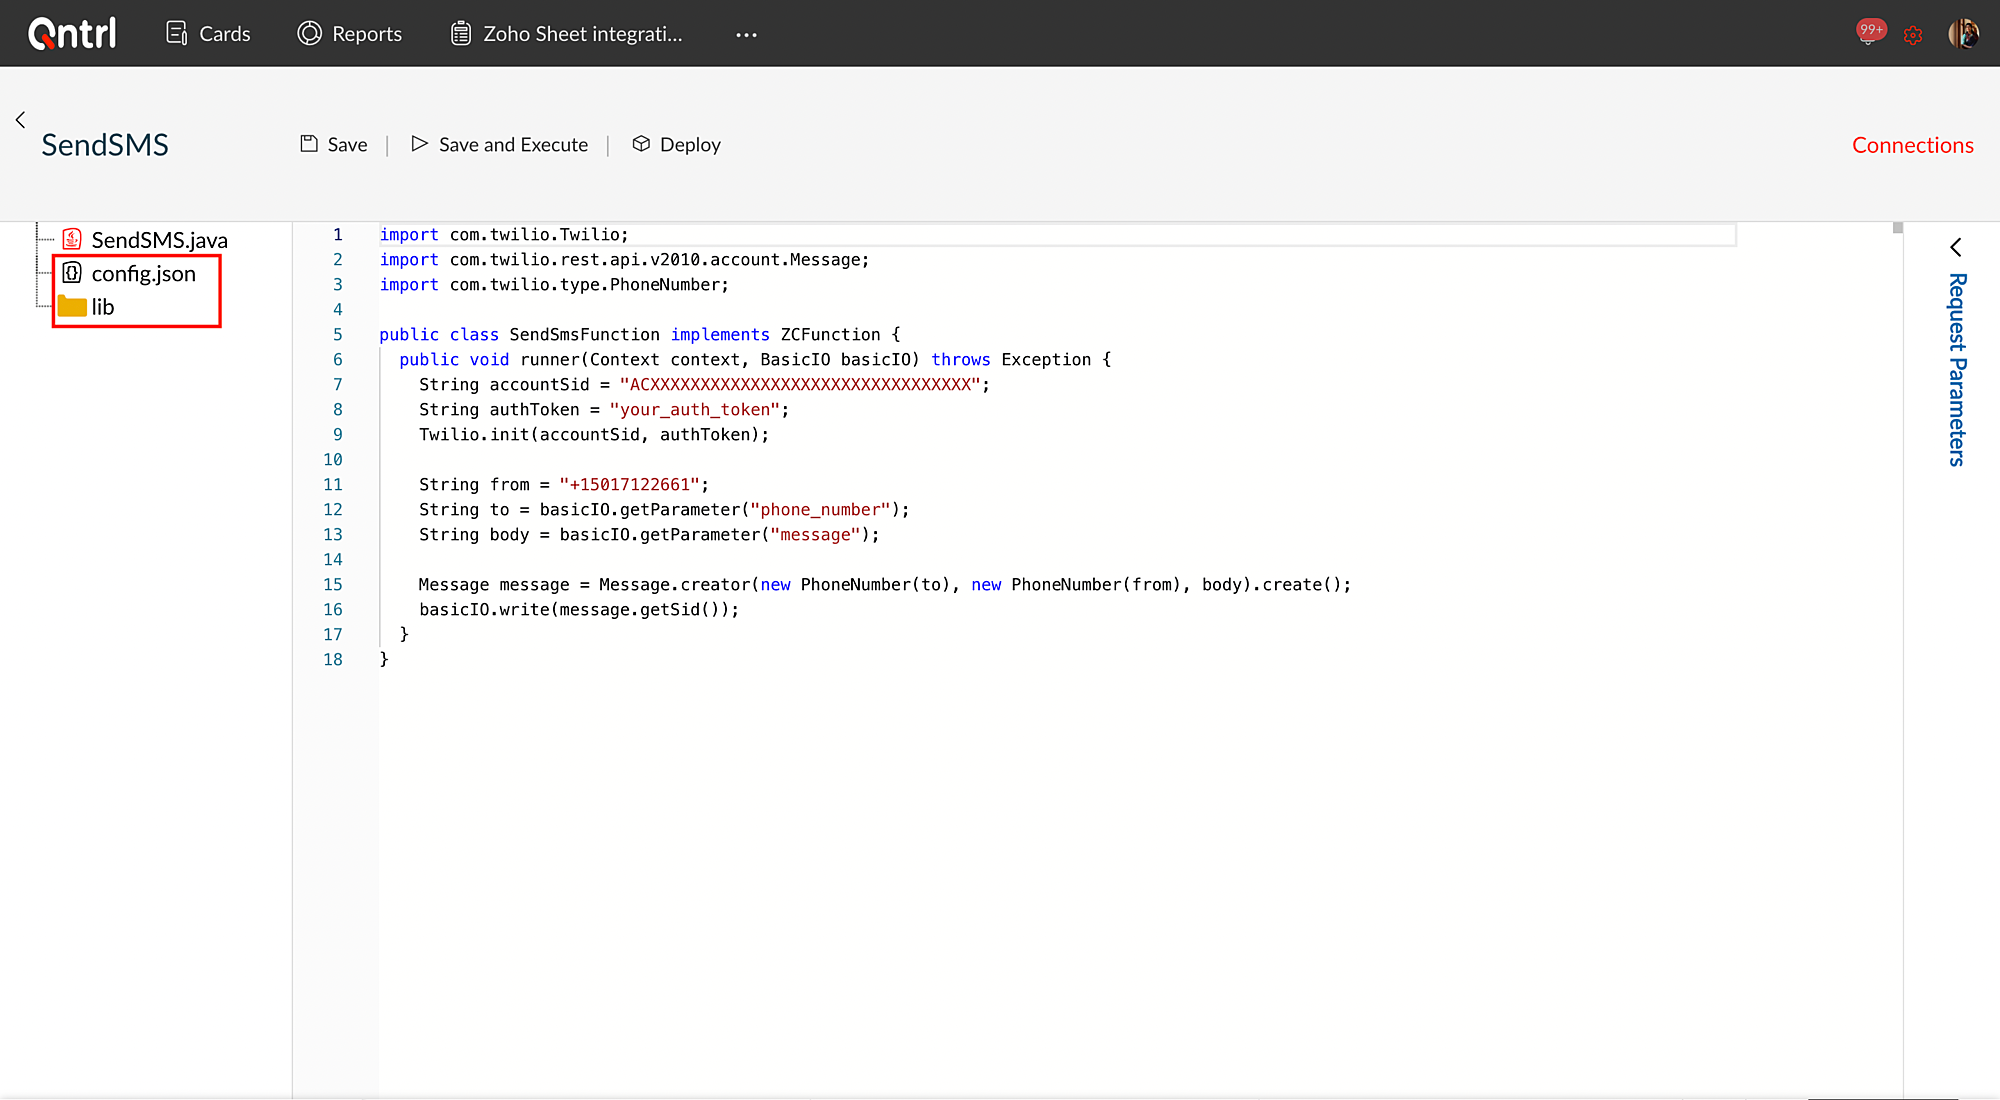Click the "your_auth_token" string
The height and width of the screenshot is (1100, 2000).
point(695,409)
